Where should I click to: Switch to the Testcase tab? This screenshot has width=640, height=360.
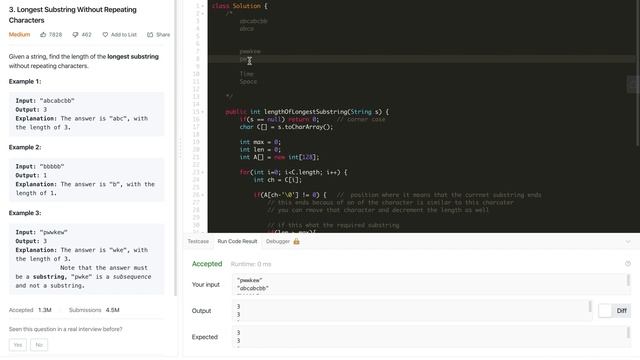(198, 241)
